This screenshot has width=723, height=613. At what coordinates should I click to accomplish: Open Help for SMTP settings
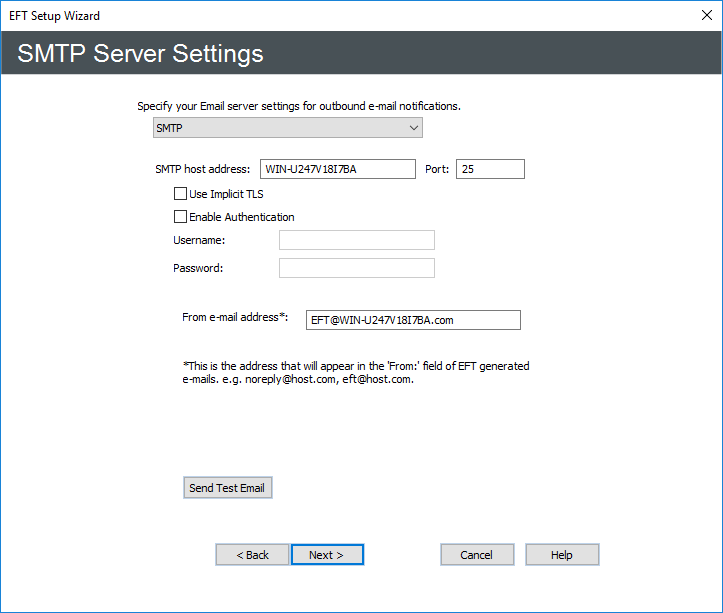(x=562, y=555)
